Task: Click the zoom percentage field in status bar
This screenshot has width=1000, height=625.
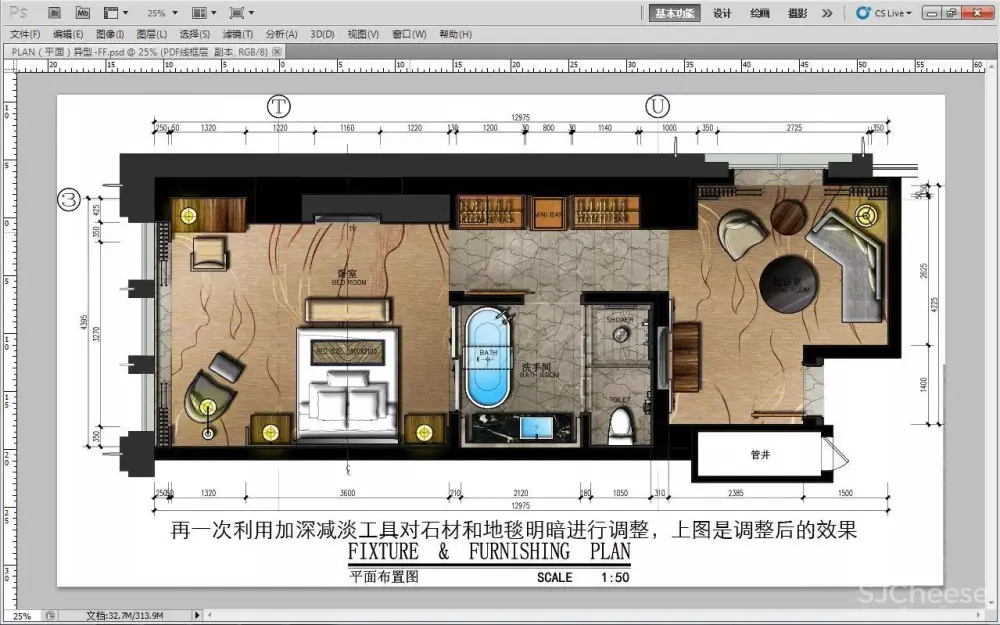Action: 21,616
